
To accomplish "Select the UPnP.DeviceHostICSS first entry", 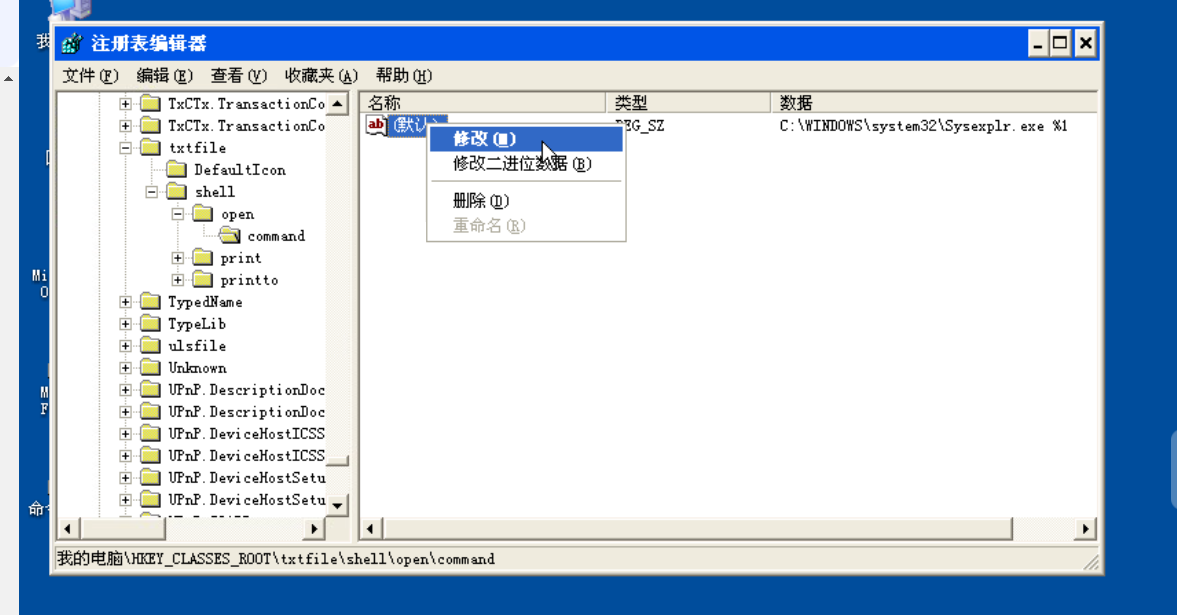I will click(x=246, y=434).
